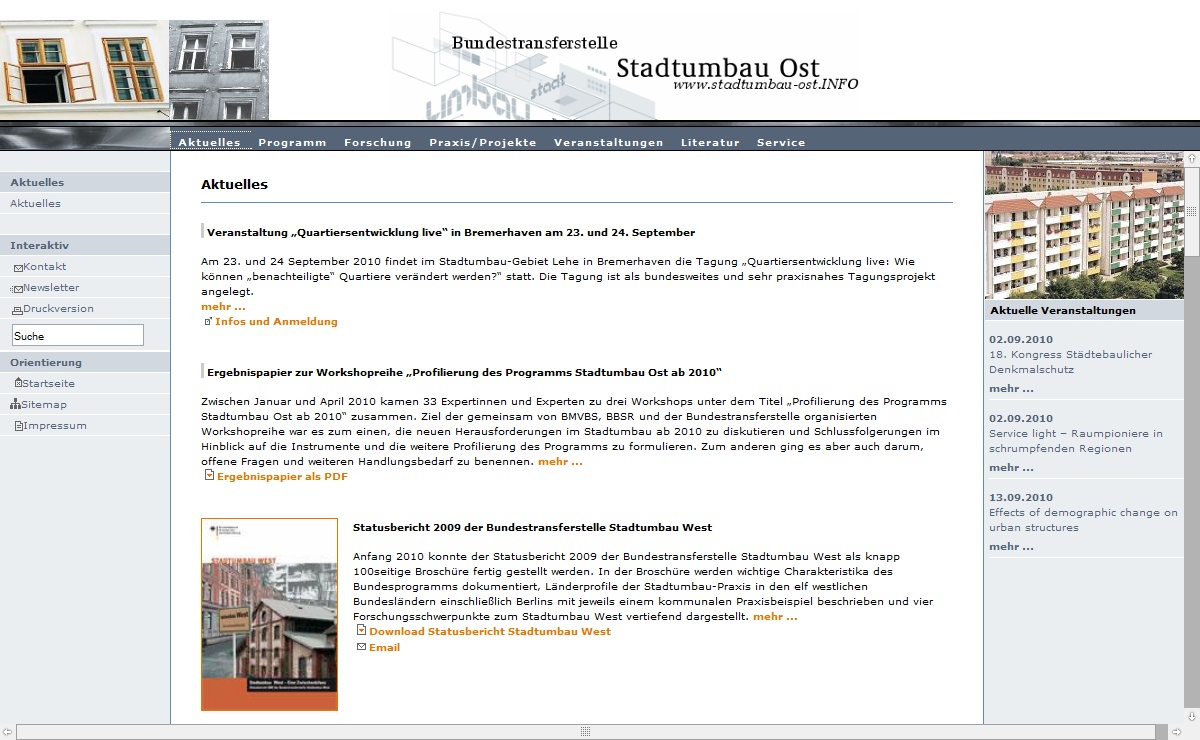1200x740 pixels.
Task: Click the sitemap tree icon
Action: pyautogui.click(x=15, y=405)
